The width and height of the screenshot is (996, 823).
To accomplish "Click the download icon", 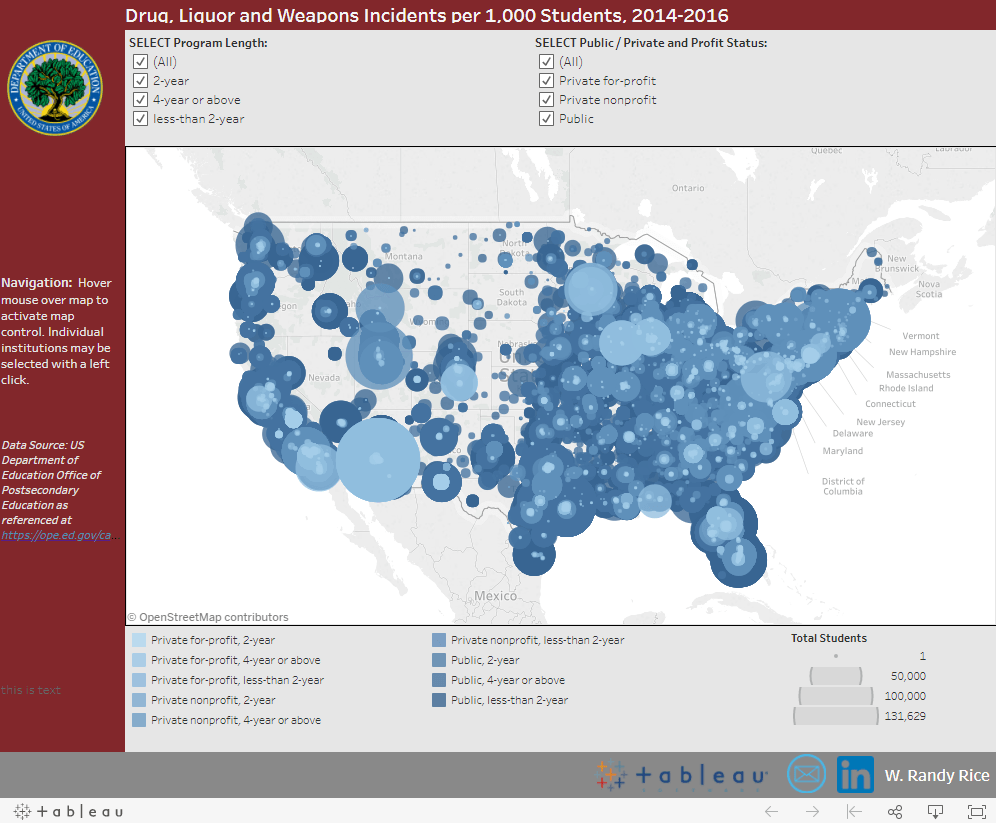I will click(936, 811).
